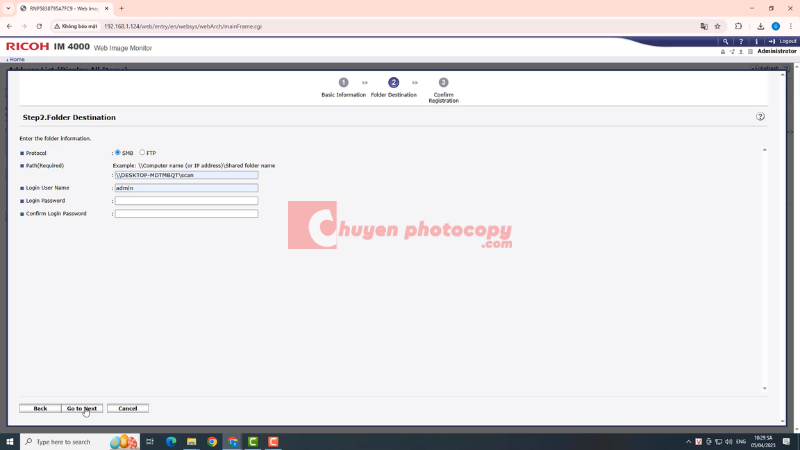Open the Chrome three-dot menu
The height and width of the screenshot is (450, 800).
(791, 26)
